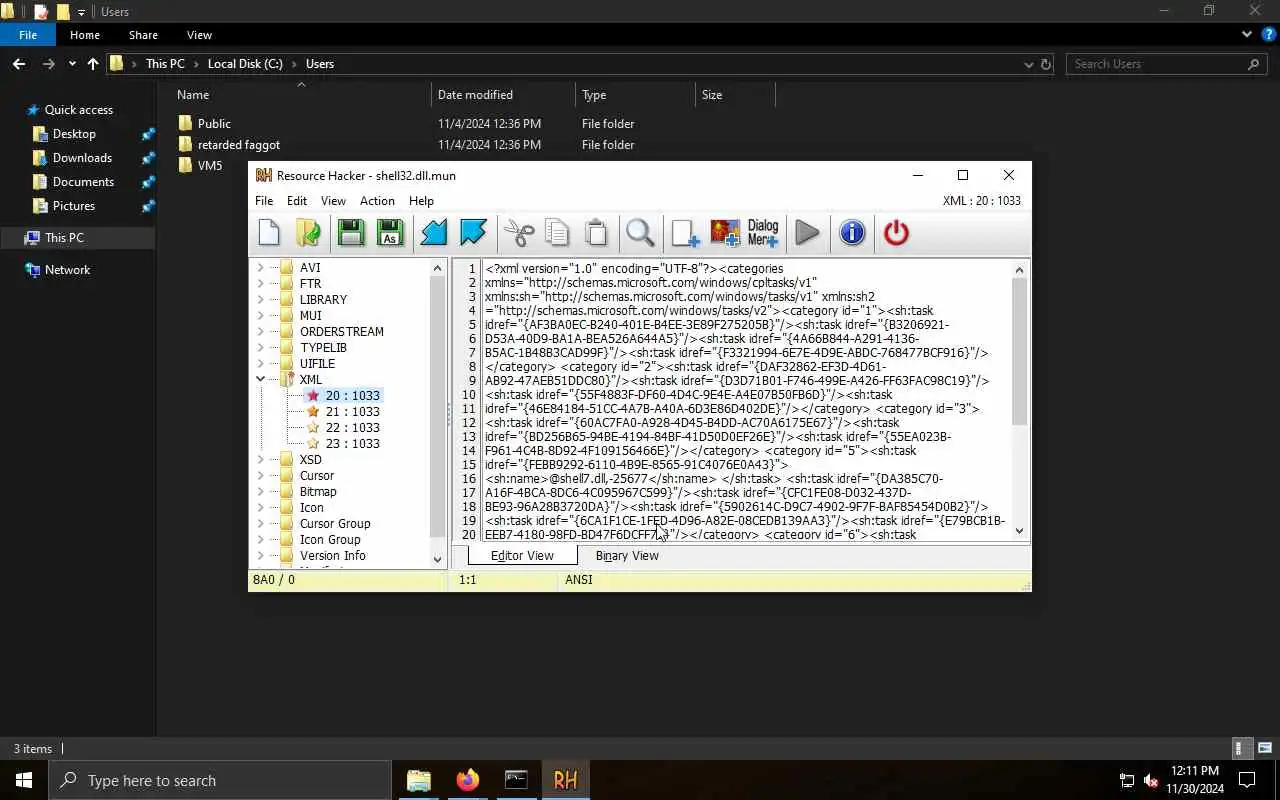The image size is (1280, 800).
Task: Go back in the Explorer window
Action: [x=19, y=63]
